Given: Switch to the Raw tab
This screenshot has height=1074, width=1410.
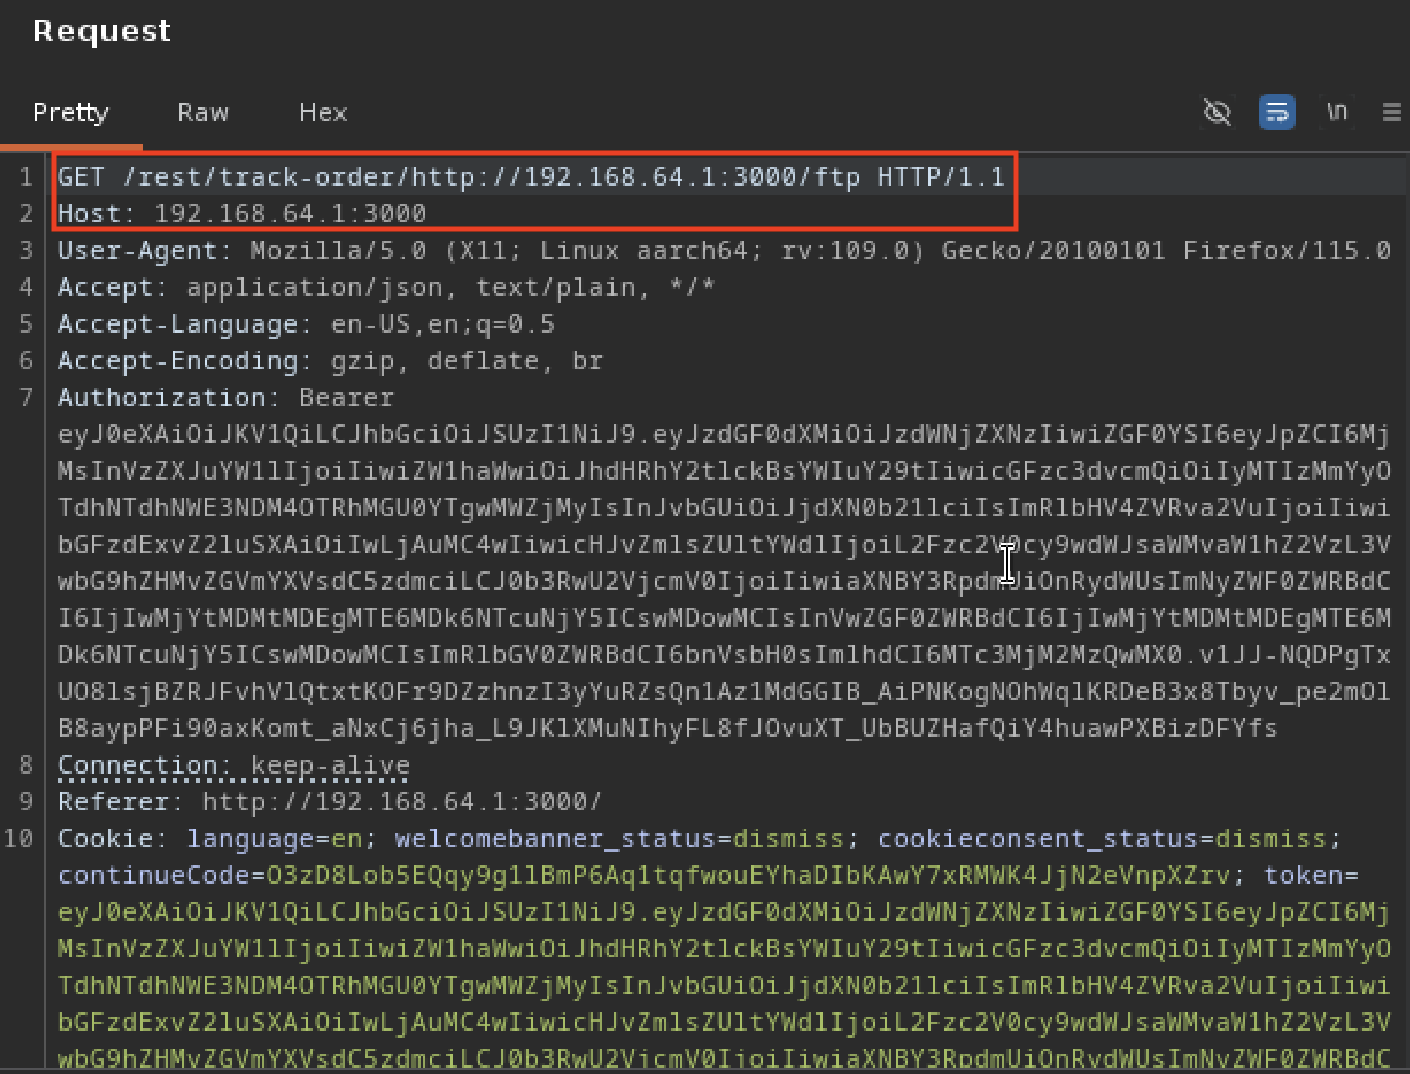Looking at the screenshot, I should point(203,113).
